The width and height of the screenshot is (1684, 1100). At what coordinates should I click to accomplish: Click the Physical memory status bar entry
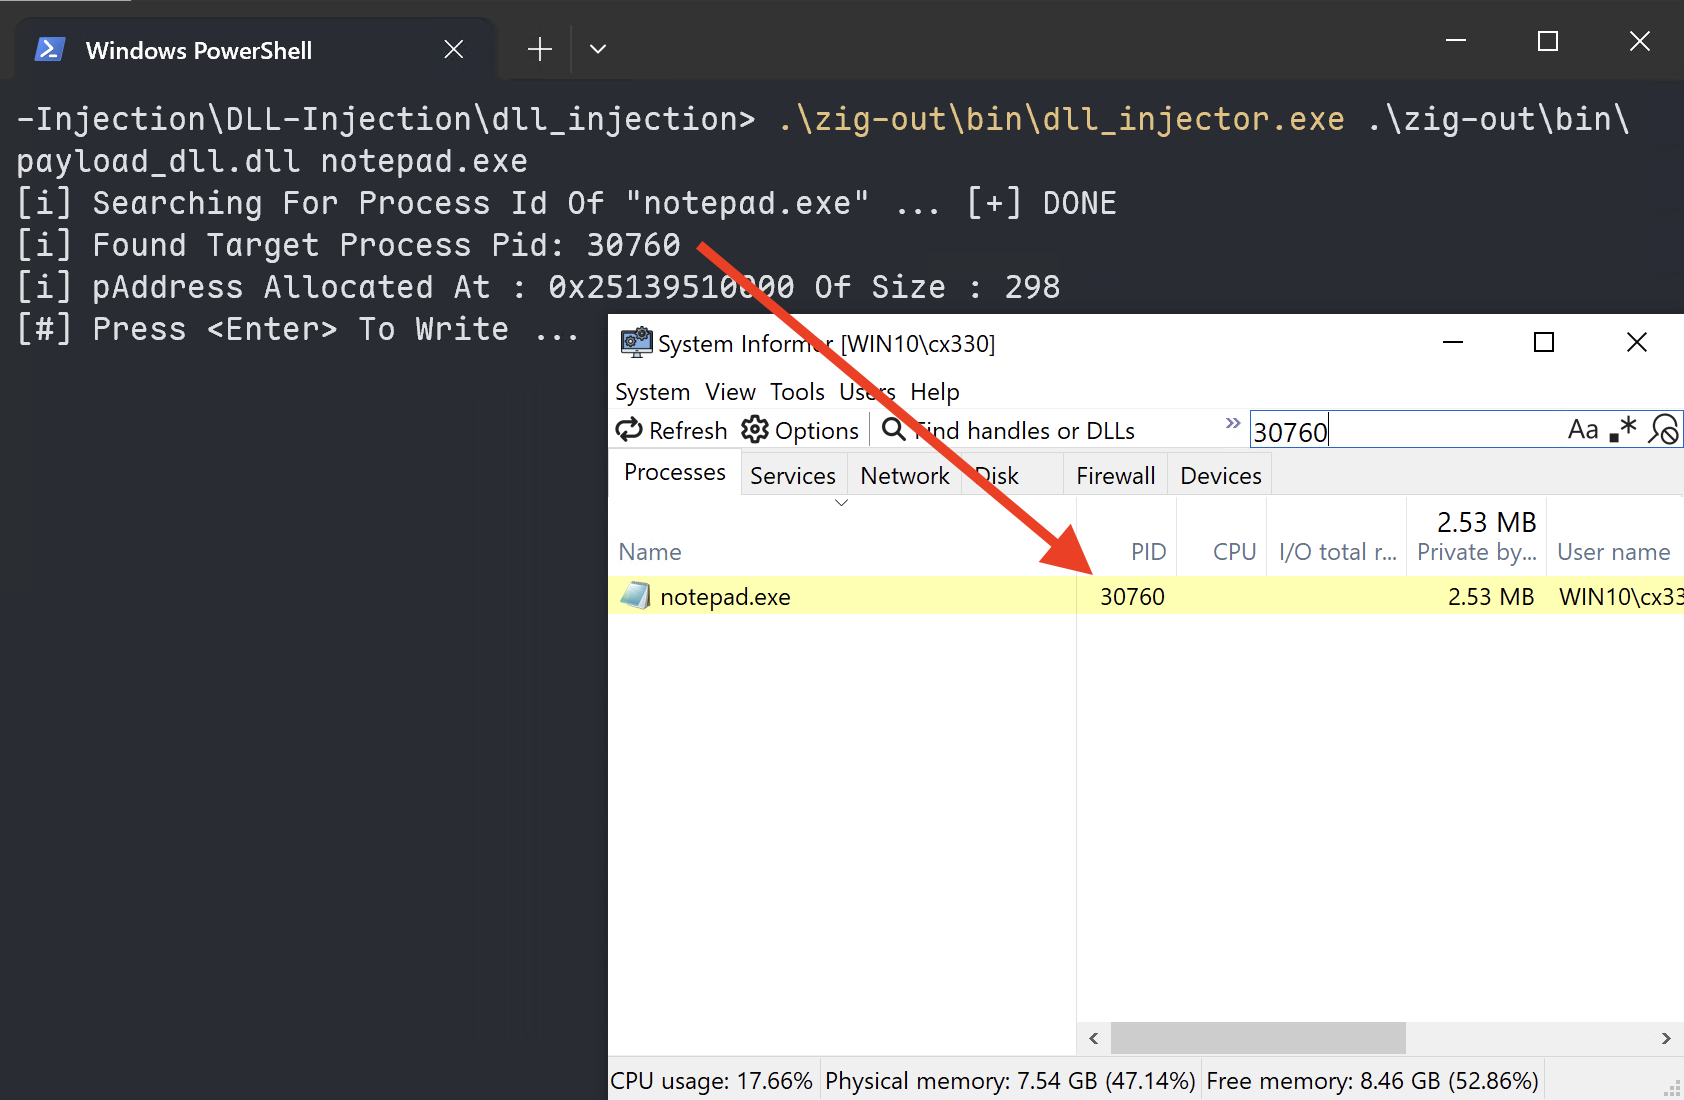point(1010,1081)
